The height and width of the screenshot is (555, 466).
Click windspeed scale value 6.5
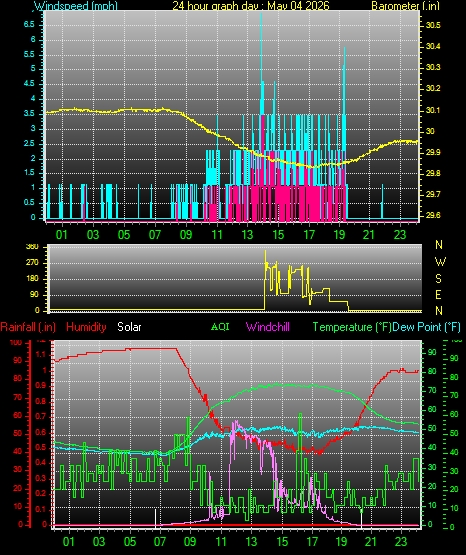[29, 24]
